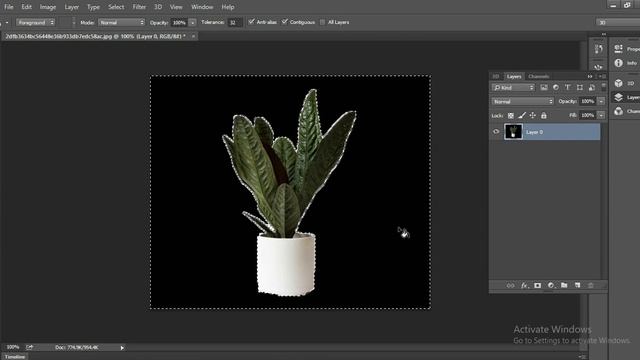Delete layer with trash icon
The image size is (640, 360).
click(591, 285)
